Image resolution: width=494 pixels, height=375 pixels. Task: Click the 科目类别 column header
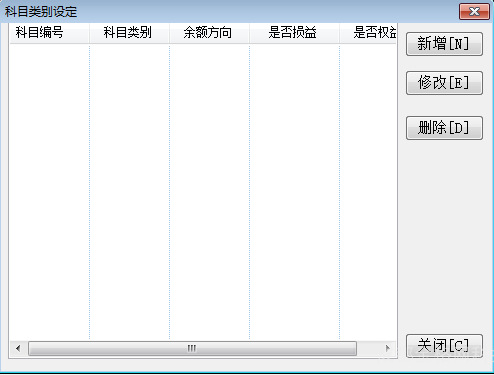pyautogui.click(x=129, y=33)
